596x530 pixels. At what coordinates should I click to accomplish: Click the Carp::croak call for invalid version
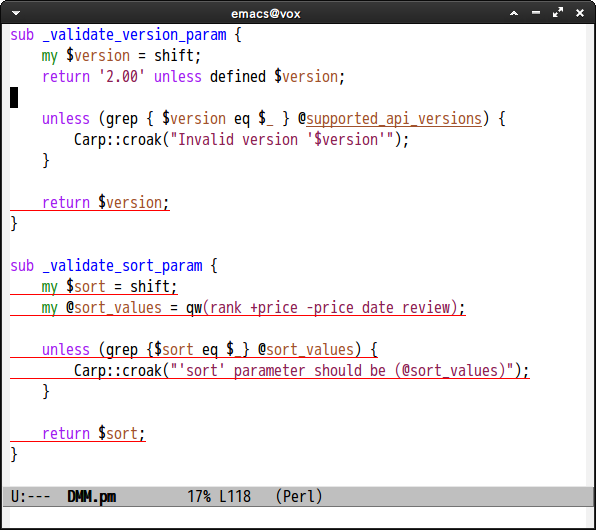241,140
